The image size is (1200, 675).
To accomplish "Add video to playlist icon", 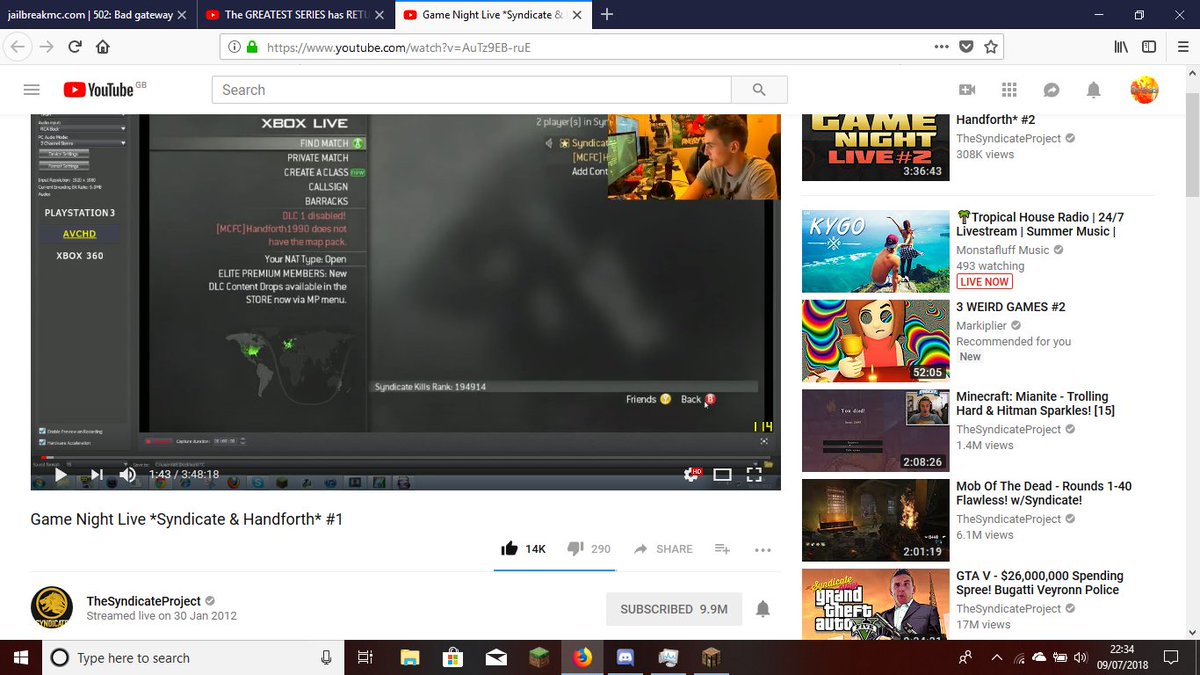I will 722,549.
